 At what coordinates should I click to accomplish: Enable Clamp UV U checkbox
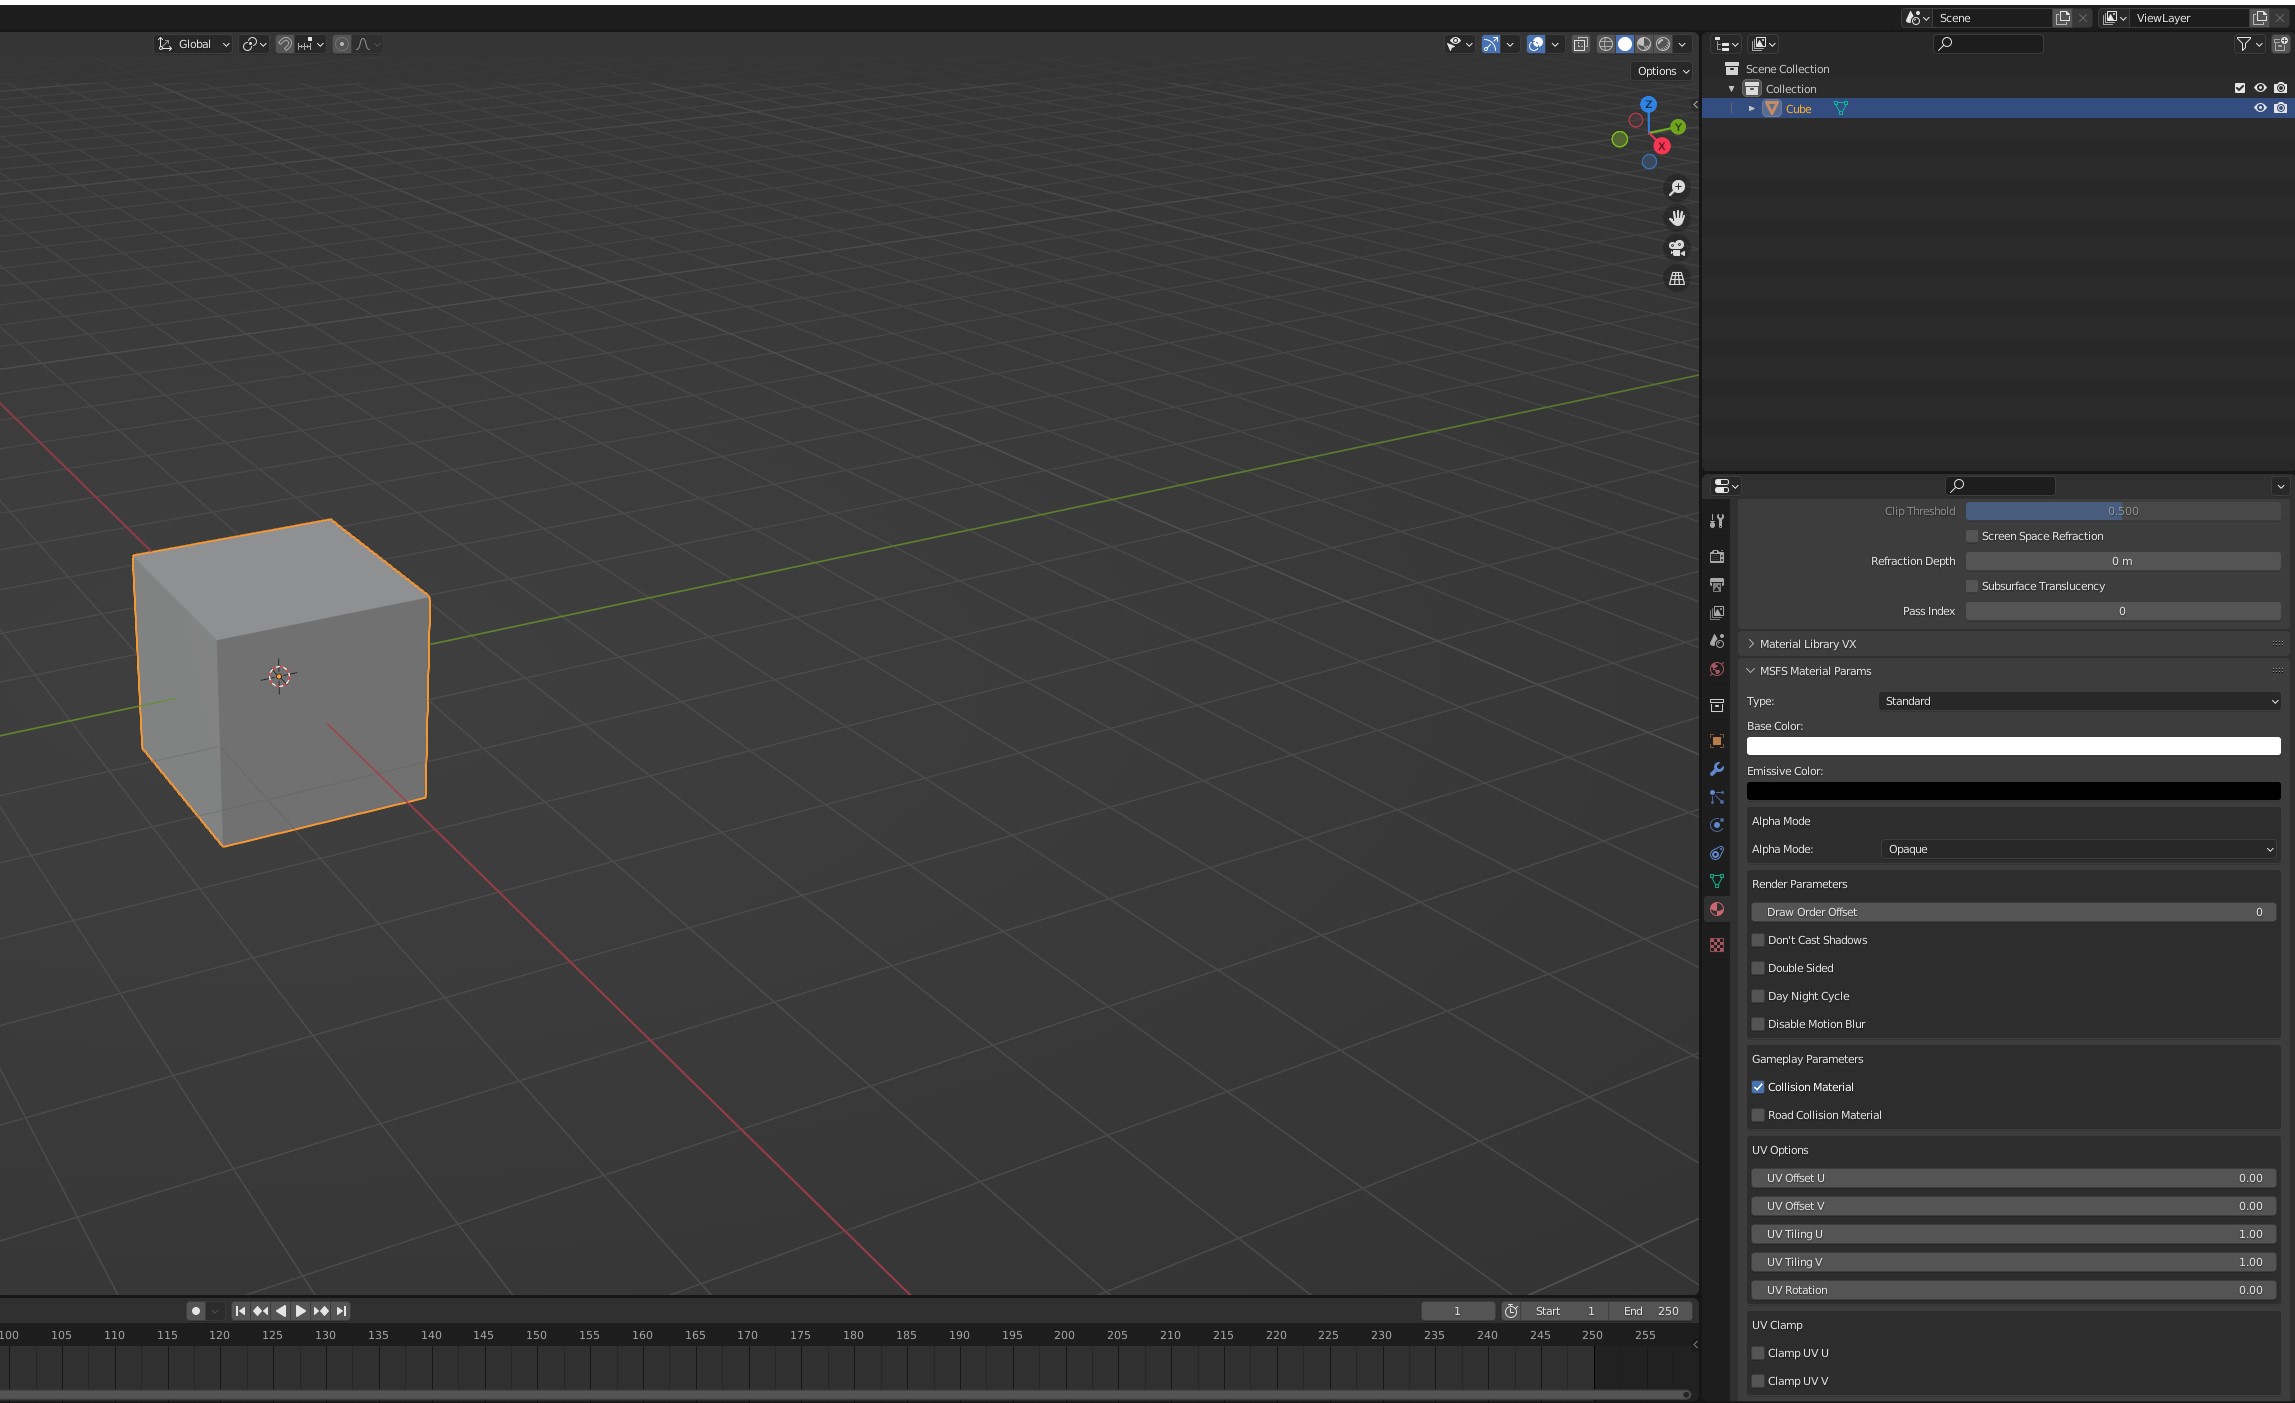(1758, 1353)
